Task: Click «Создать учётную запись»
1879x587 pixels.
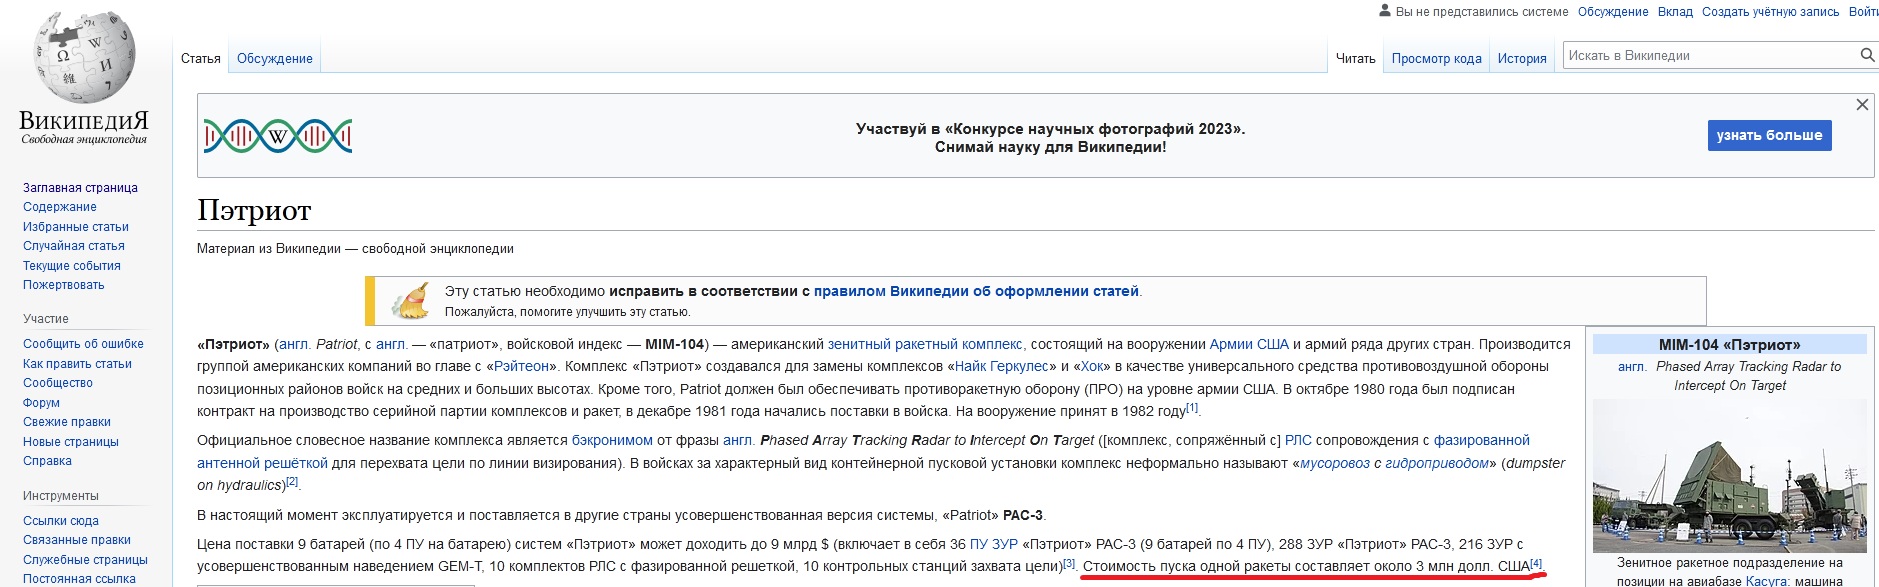Action: [x=1771, y=12]
